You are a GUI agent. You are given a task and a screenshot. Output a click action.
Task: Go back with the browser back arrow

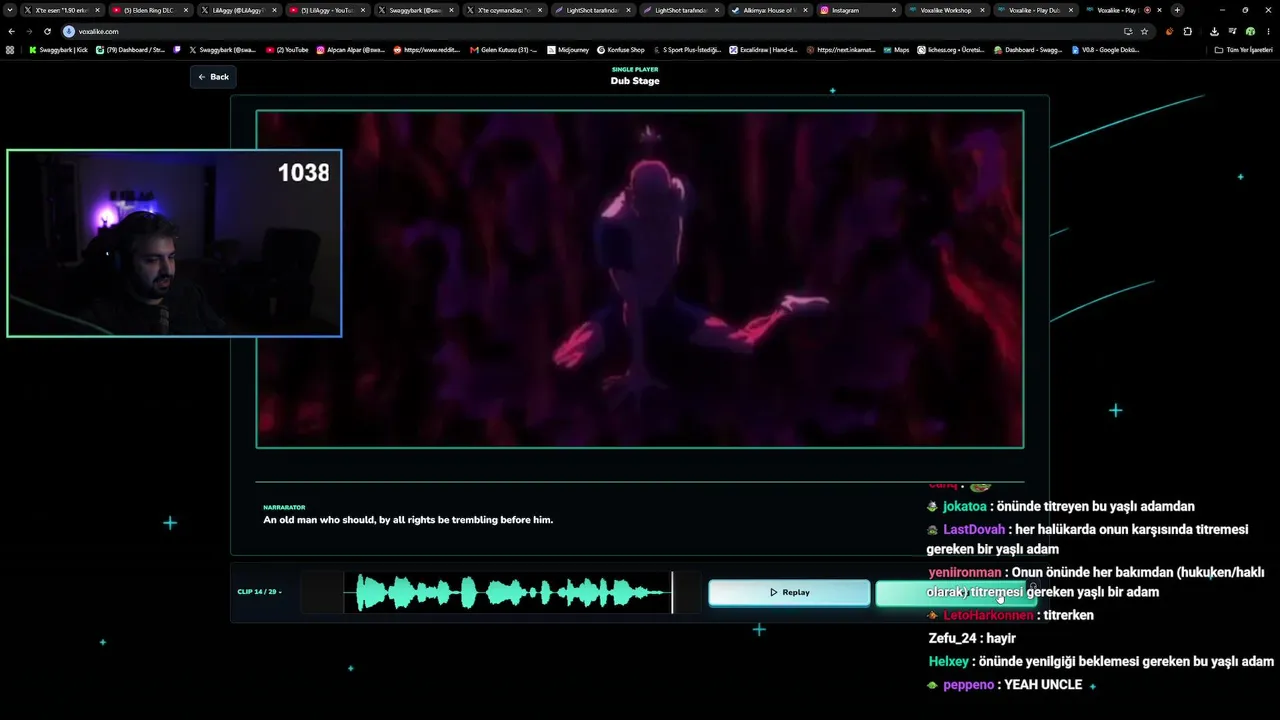(x=11, y=31)
